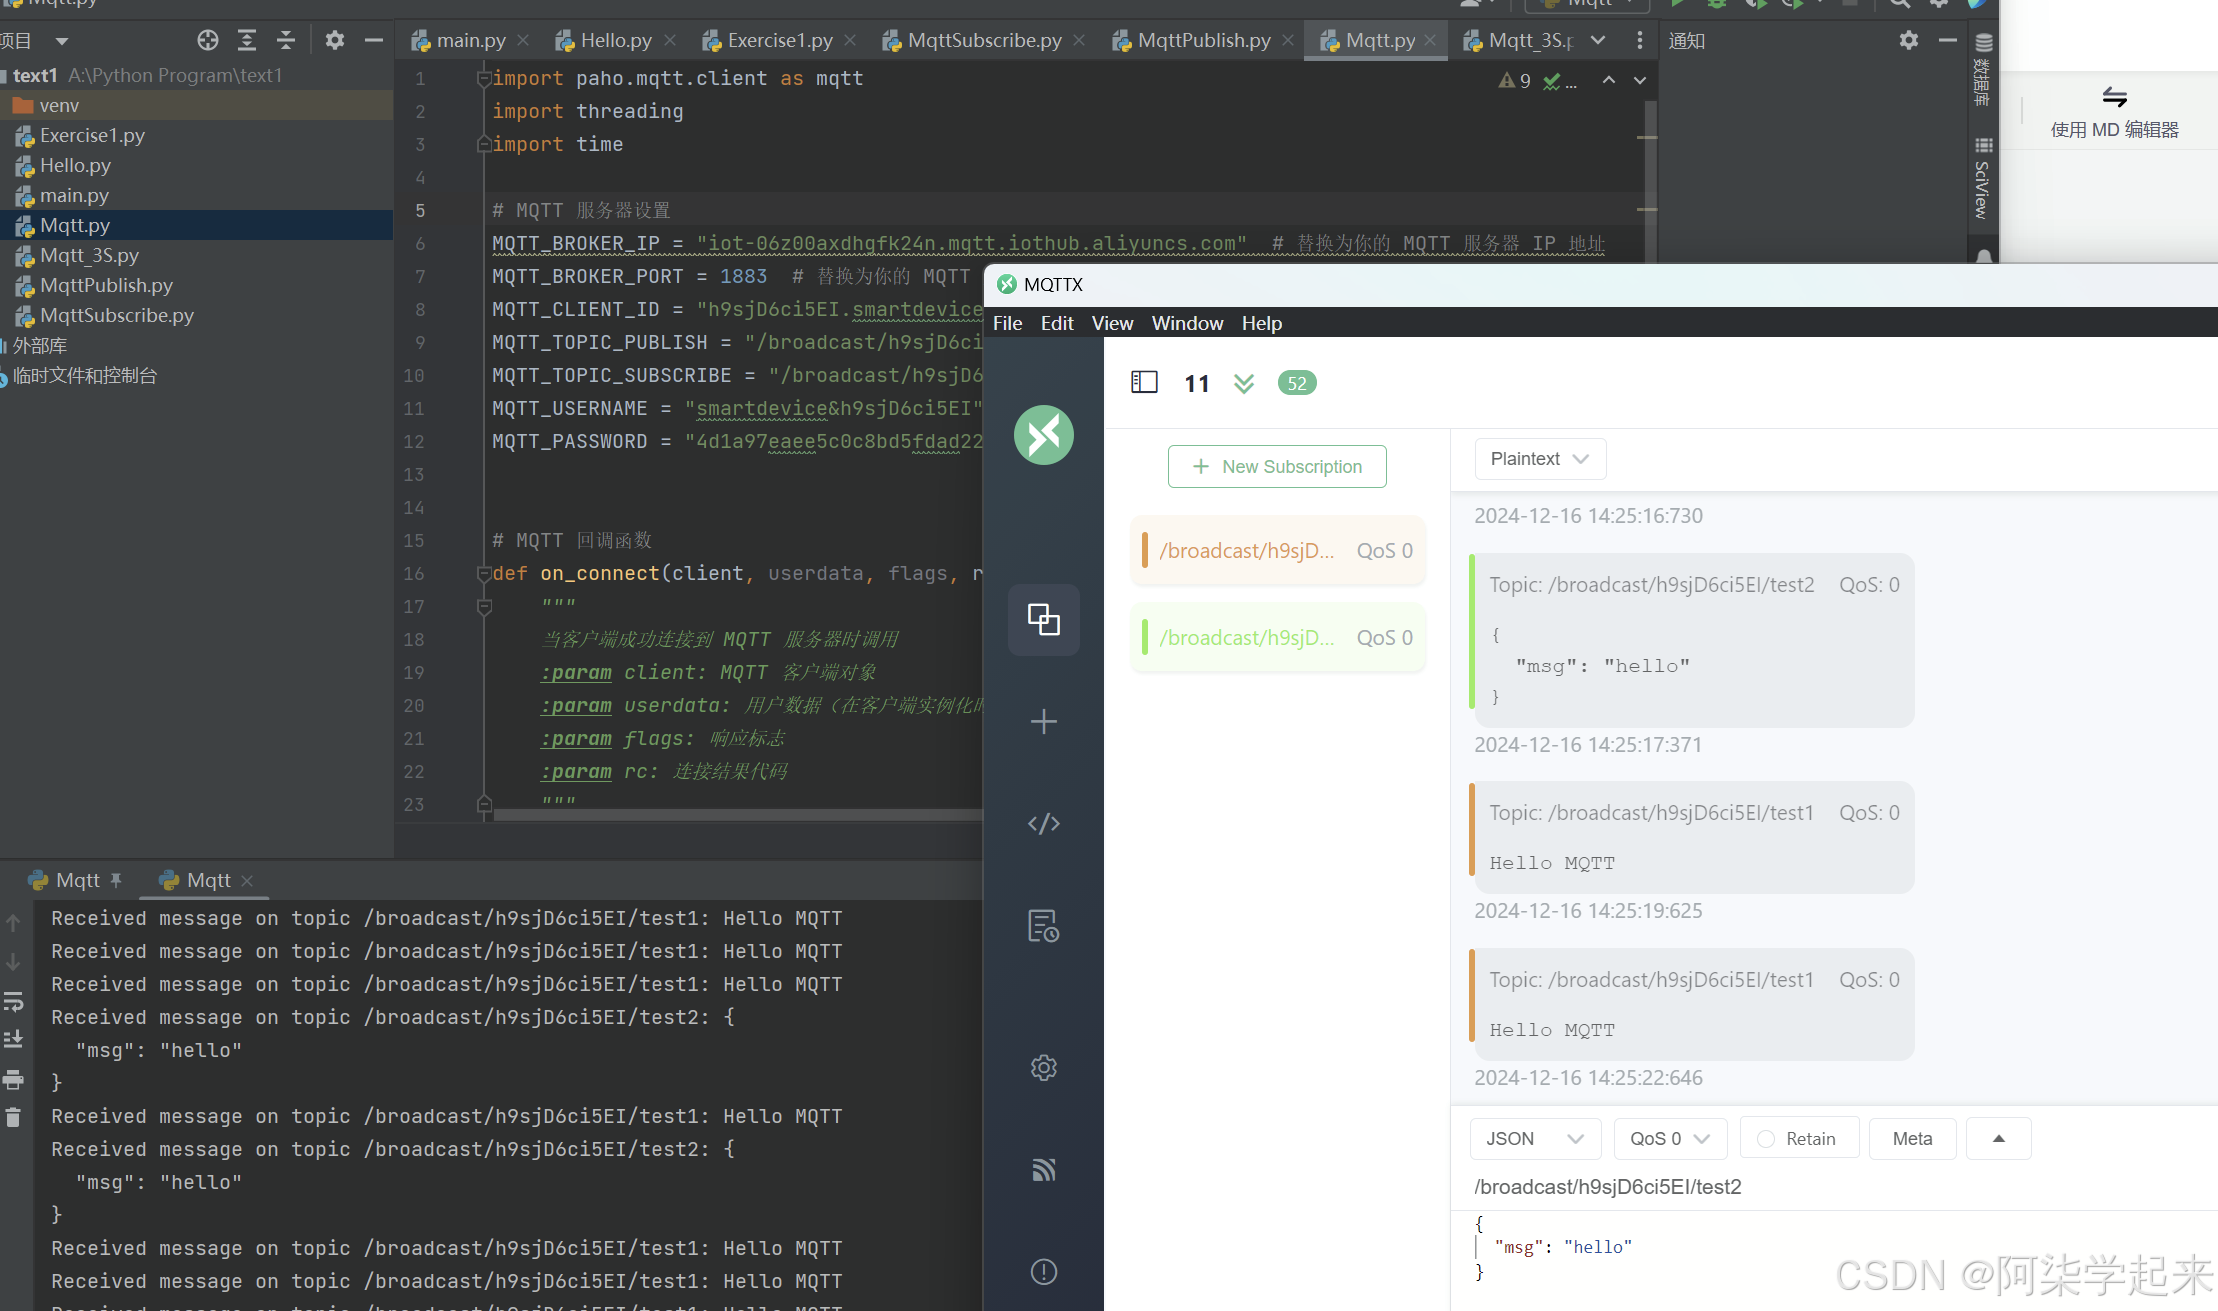
Task: Open the MQTTX Script code icon
Action: click(x=1043, y=824)
